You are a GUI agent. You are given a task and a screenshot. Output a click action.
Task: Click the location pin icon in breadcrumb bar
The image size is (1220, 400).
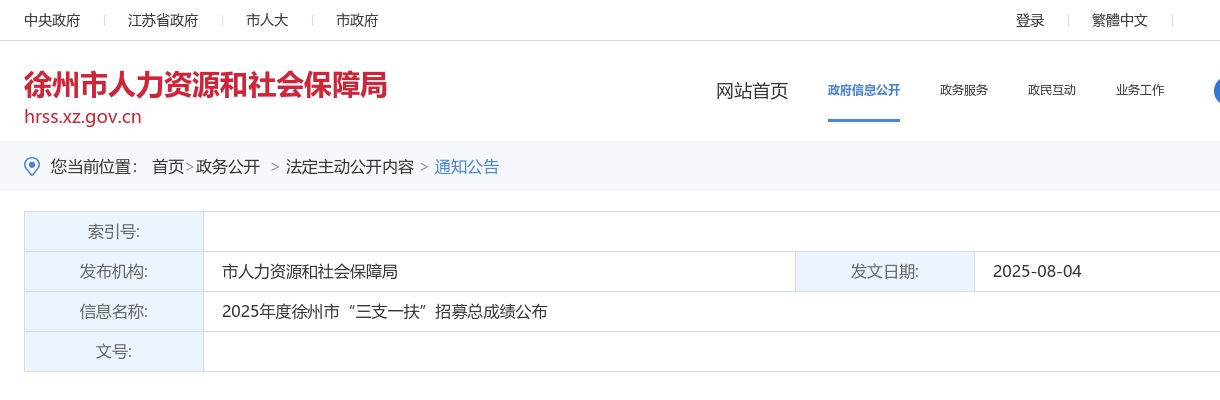coord(32,166)
